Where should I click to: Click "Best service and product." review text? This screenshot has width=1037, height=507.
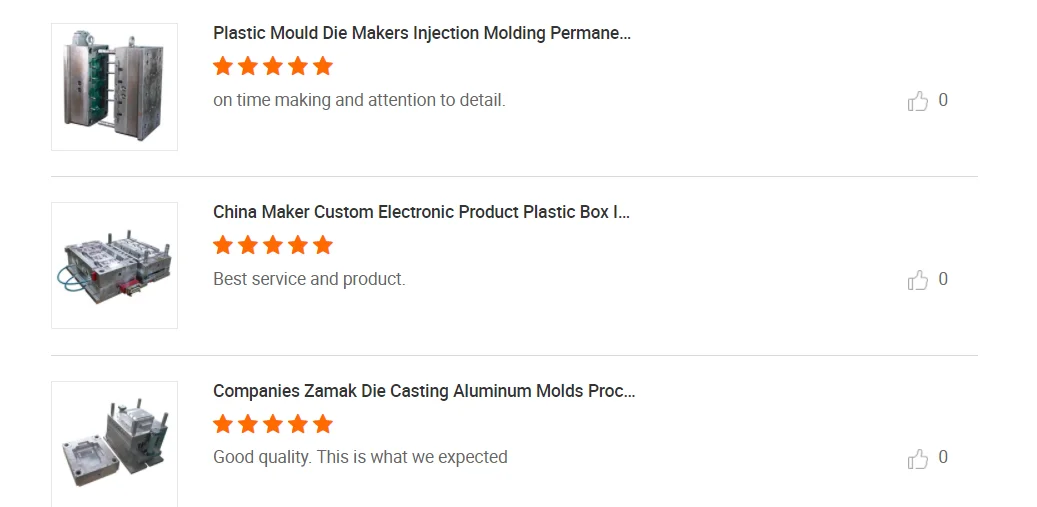[x=309, y=279]
